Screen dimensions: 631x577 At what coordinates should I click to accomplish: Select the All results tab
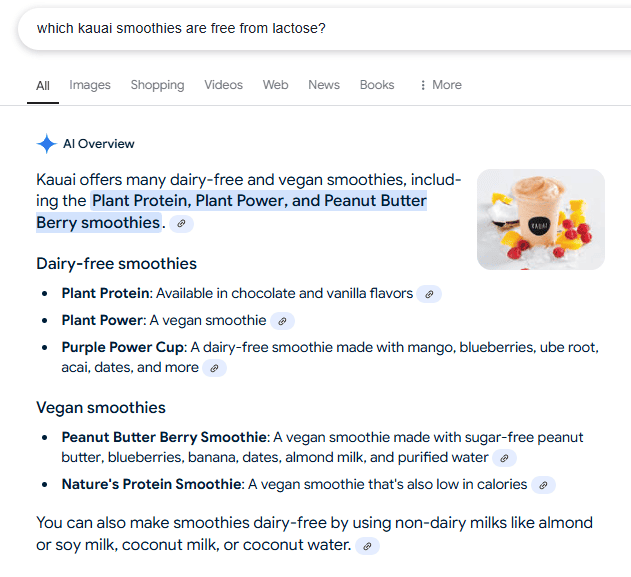point(43,86)
